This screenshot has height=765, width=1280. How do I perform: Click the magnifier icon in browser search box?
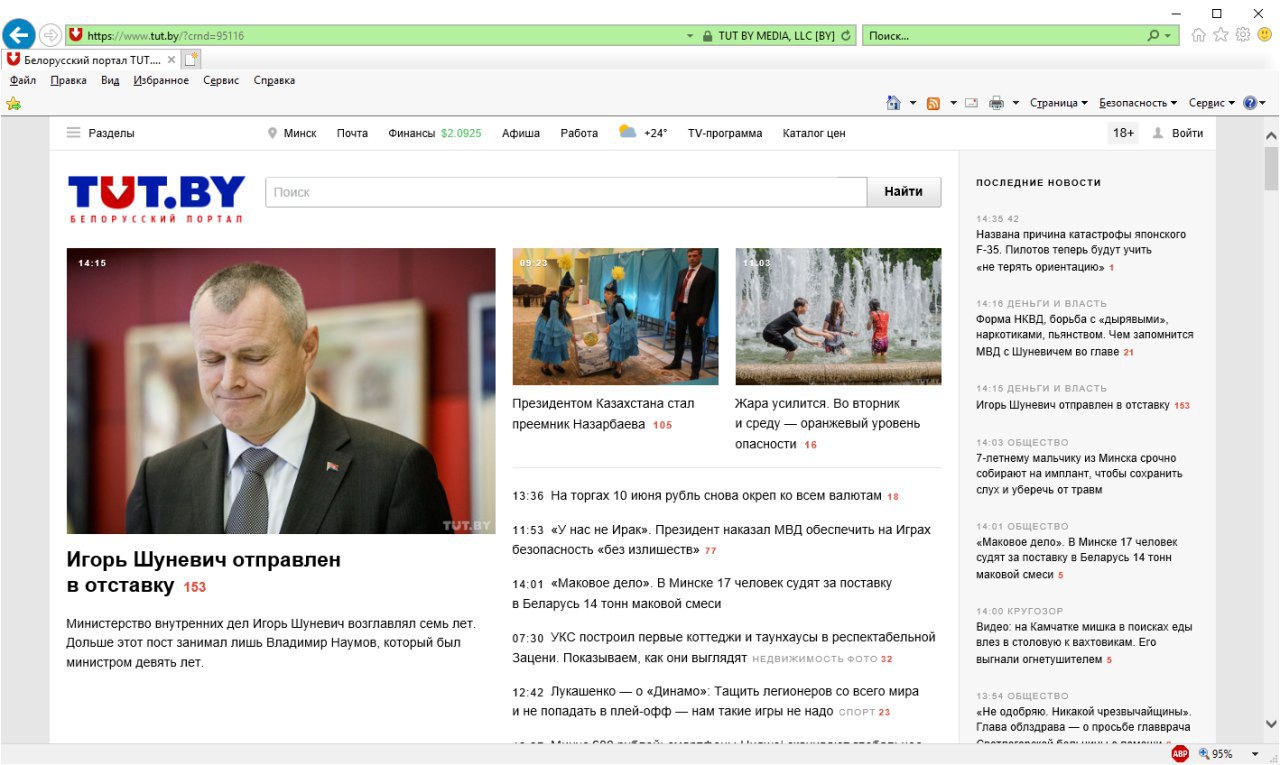[1153, 36]
